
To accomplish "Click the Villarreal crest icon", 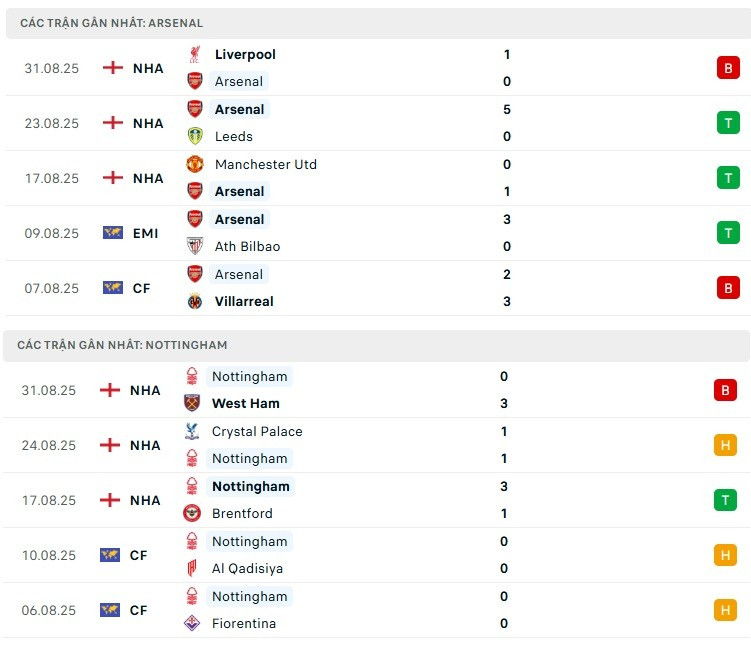I will pyautogui.click(x=194, y=301).
